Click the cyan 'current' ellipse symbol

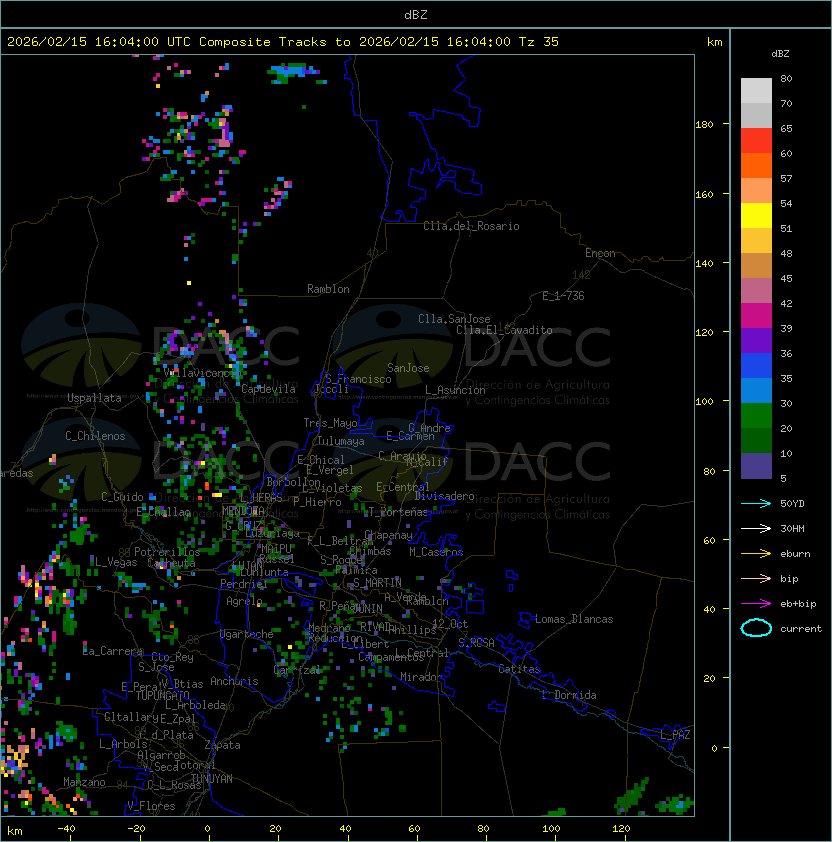pos(756,628)
